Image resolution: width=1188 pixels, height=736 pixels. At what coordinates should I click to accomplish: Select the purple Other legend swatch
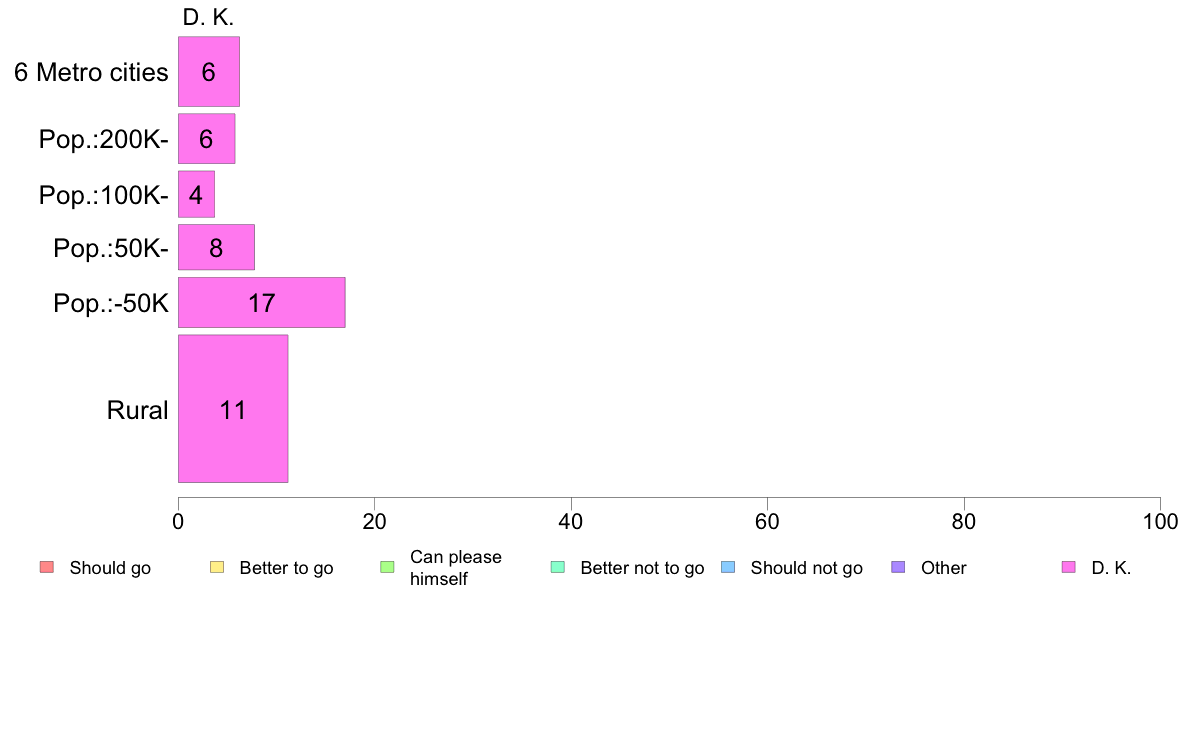[897, 568]
